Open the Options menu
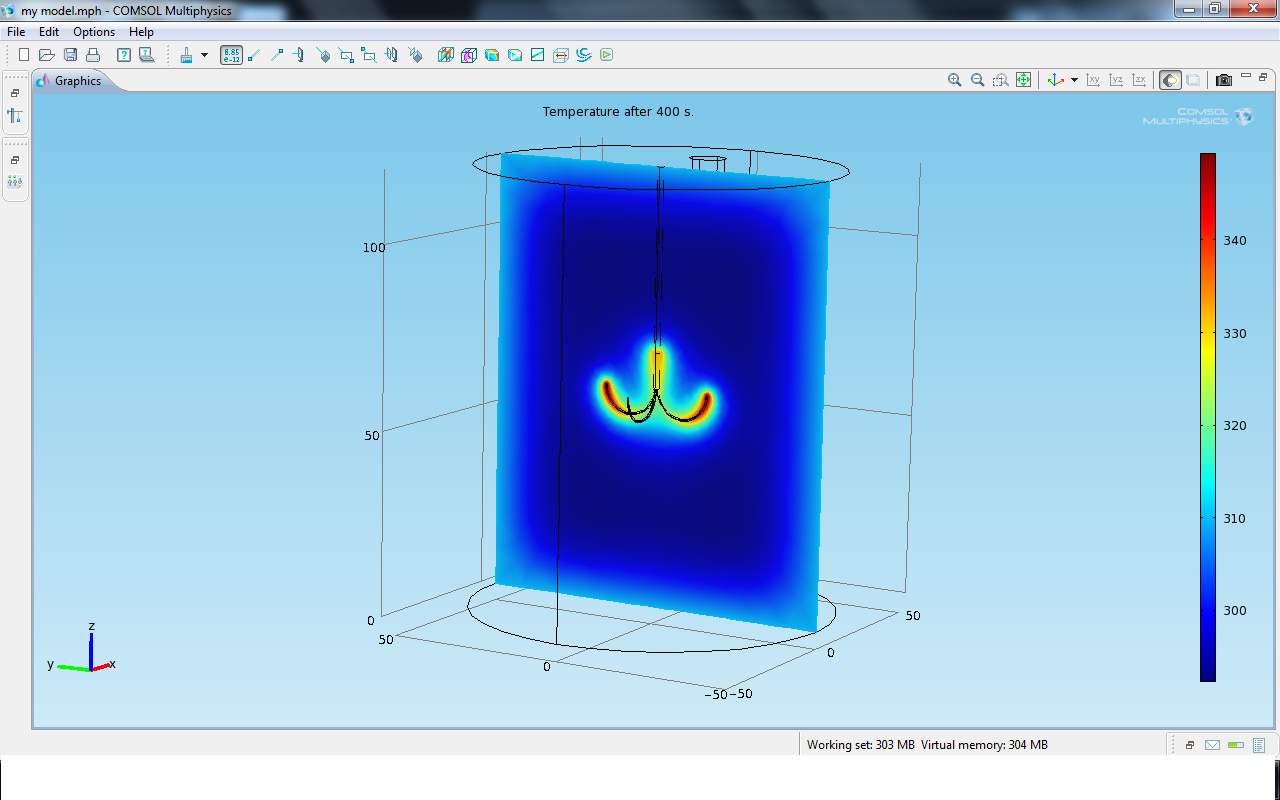This screenshot has height=800, width=1280. click(94, 32)
